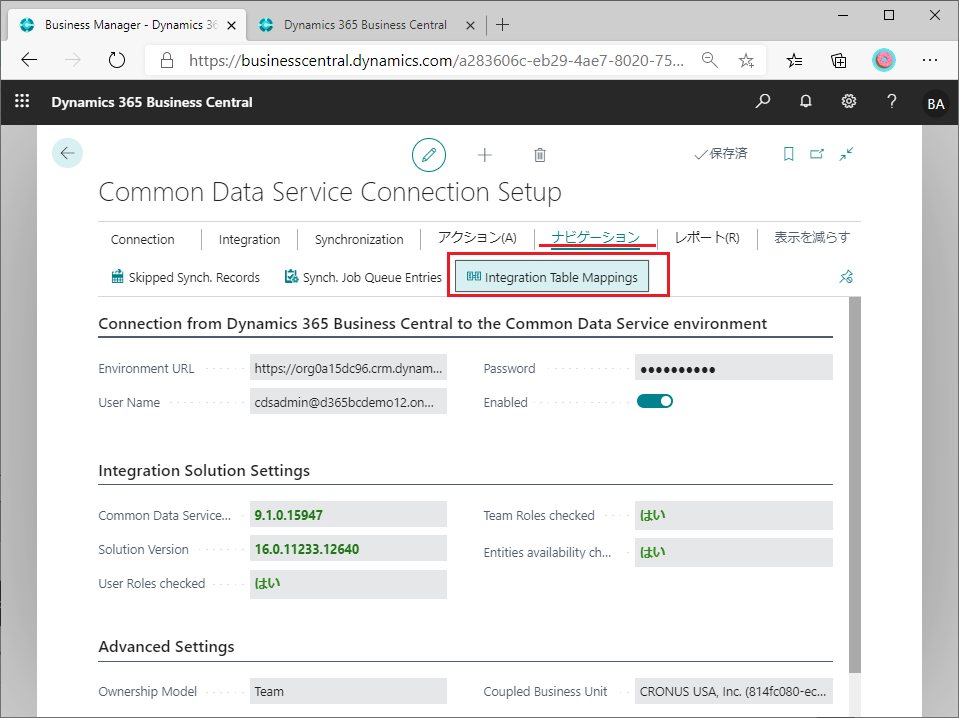959x718 pixels.
Task: Open page in new window icon
Action: point(817,154)
